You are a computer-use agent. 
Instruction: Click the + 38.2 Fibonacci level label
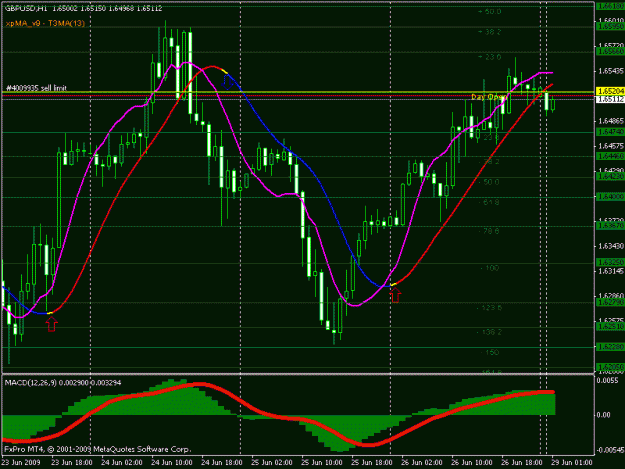(489, 32)
